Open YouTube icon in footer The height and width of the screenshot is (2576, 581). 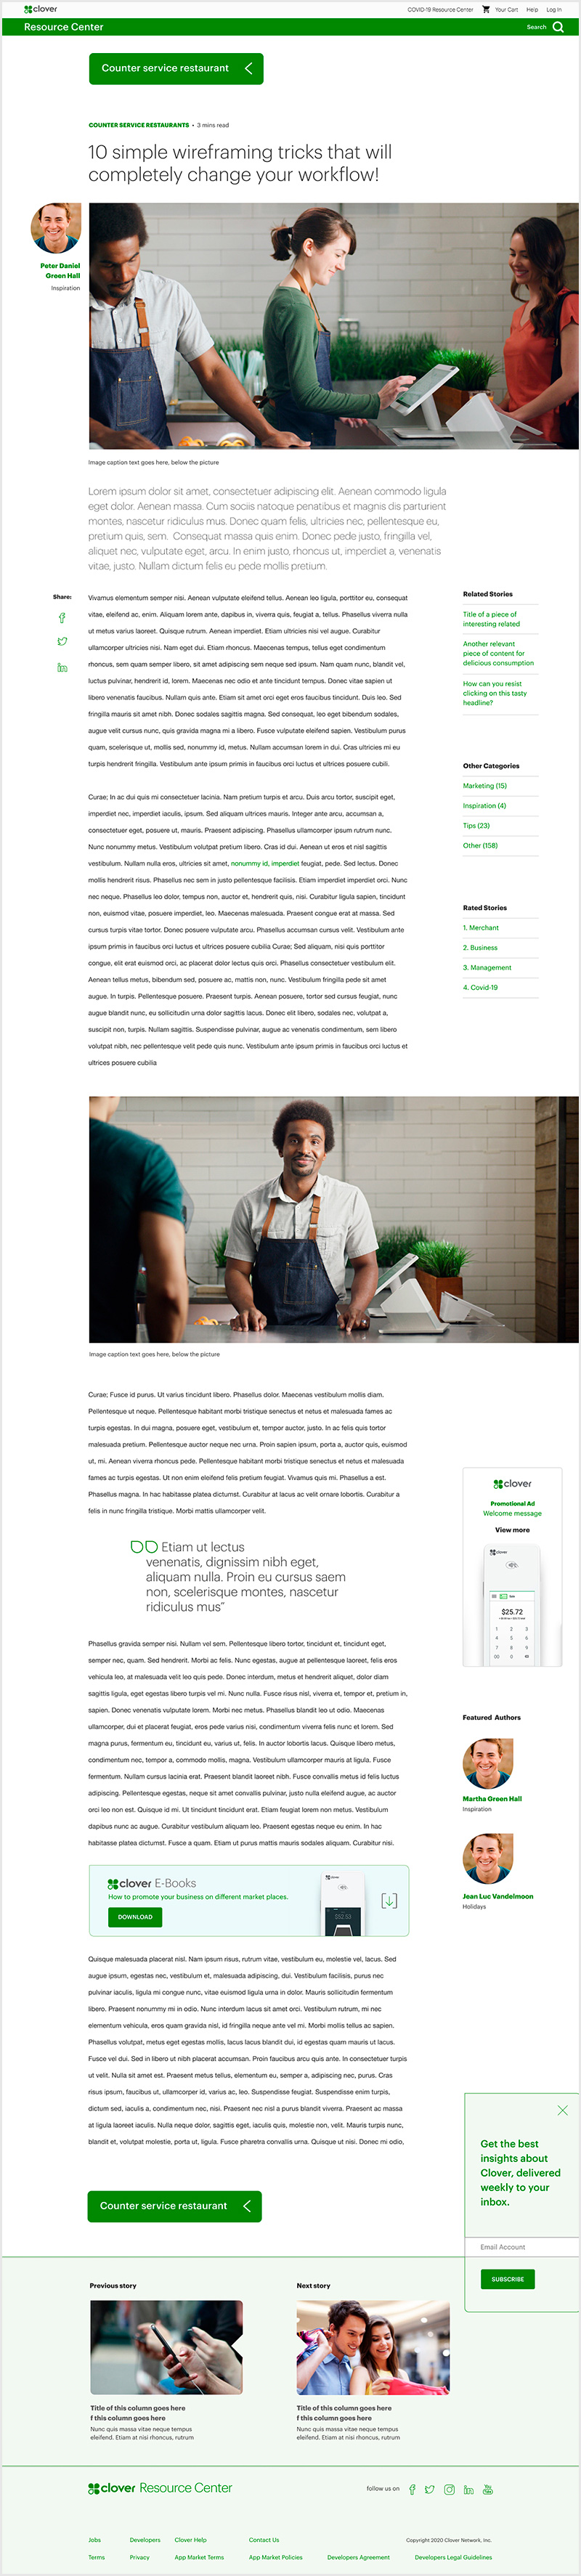(x=488, y=2489)
